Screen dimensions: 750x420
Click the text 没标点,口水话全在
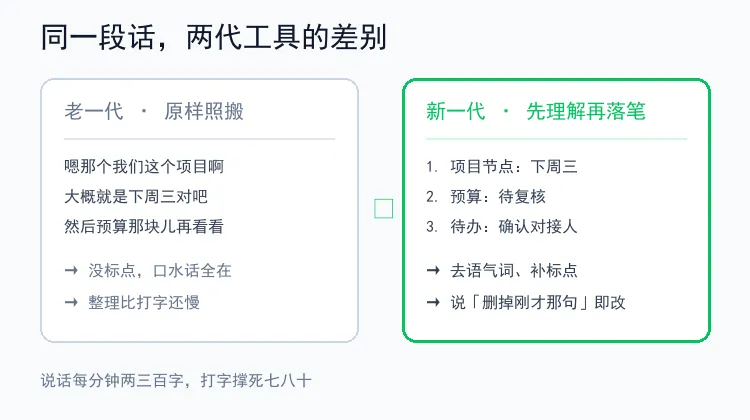pyautogui.click(x=160, y=271)
